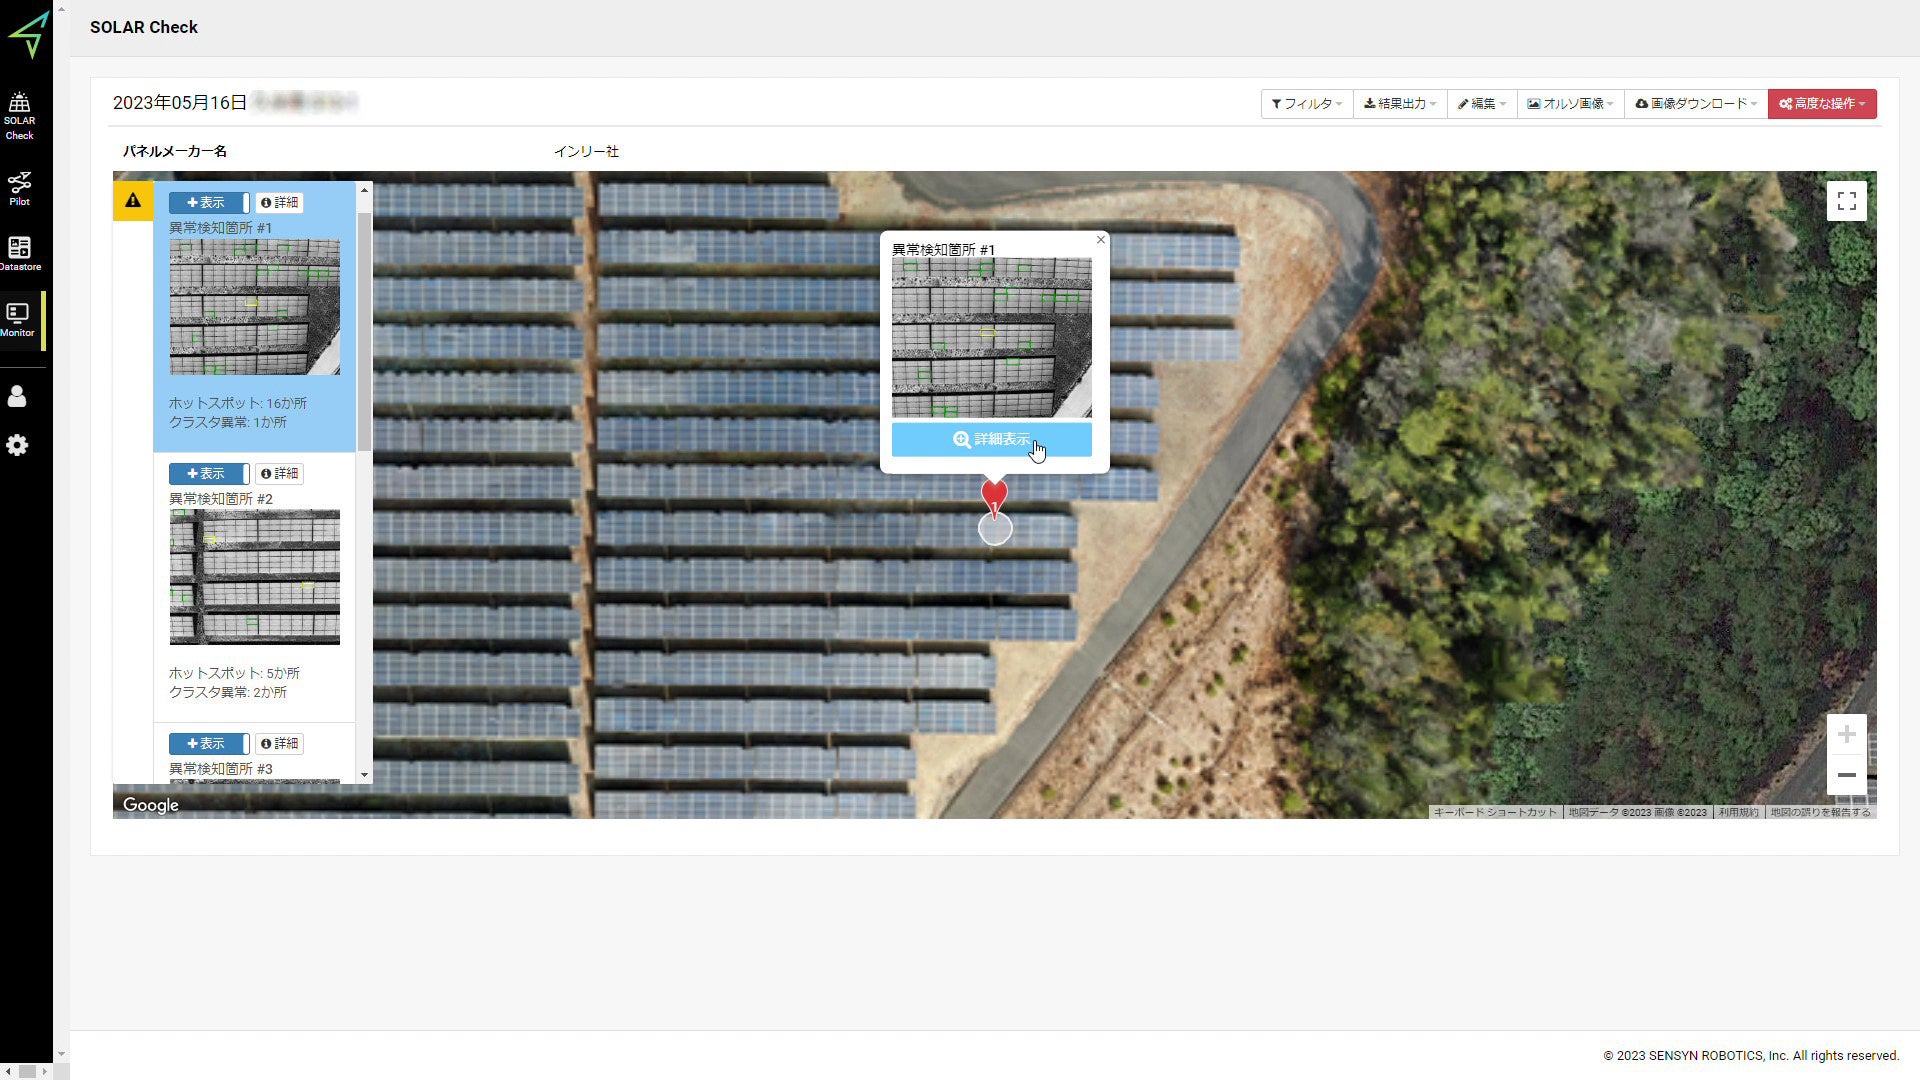
Task: Click 詳細表示 button in map popup
Action: [x=991, y=440]
